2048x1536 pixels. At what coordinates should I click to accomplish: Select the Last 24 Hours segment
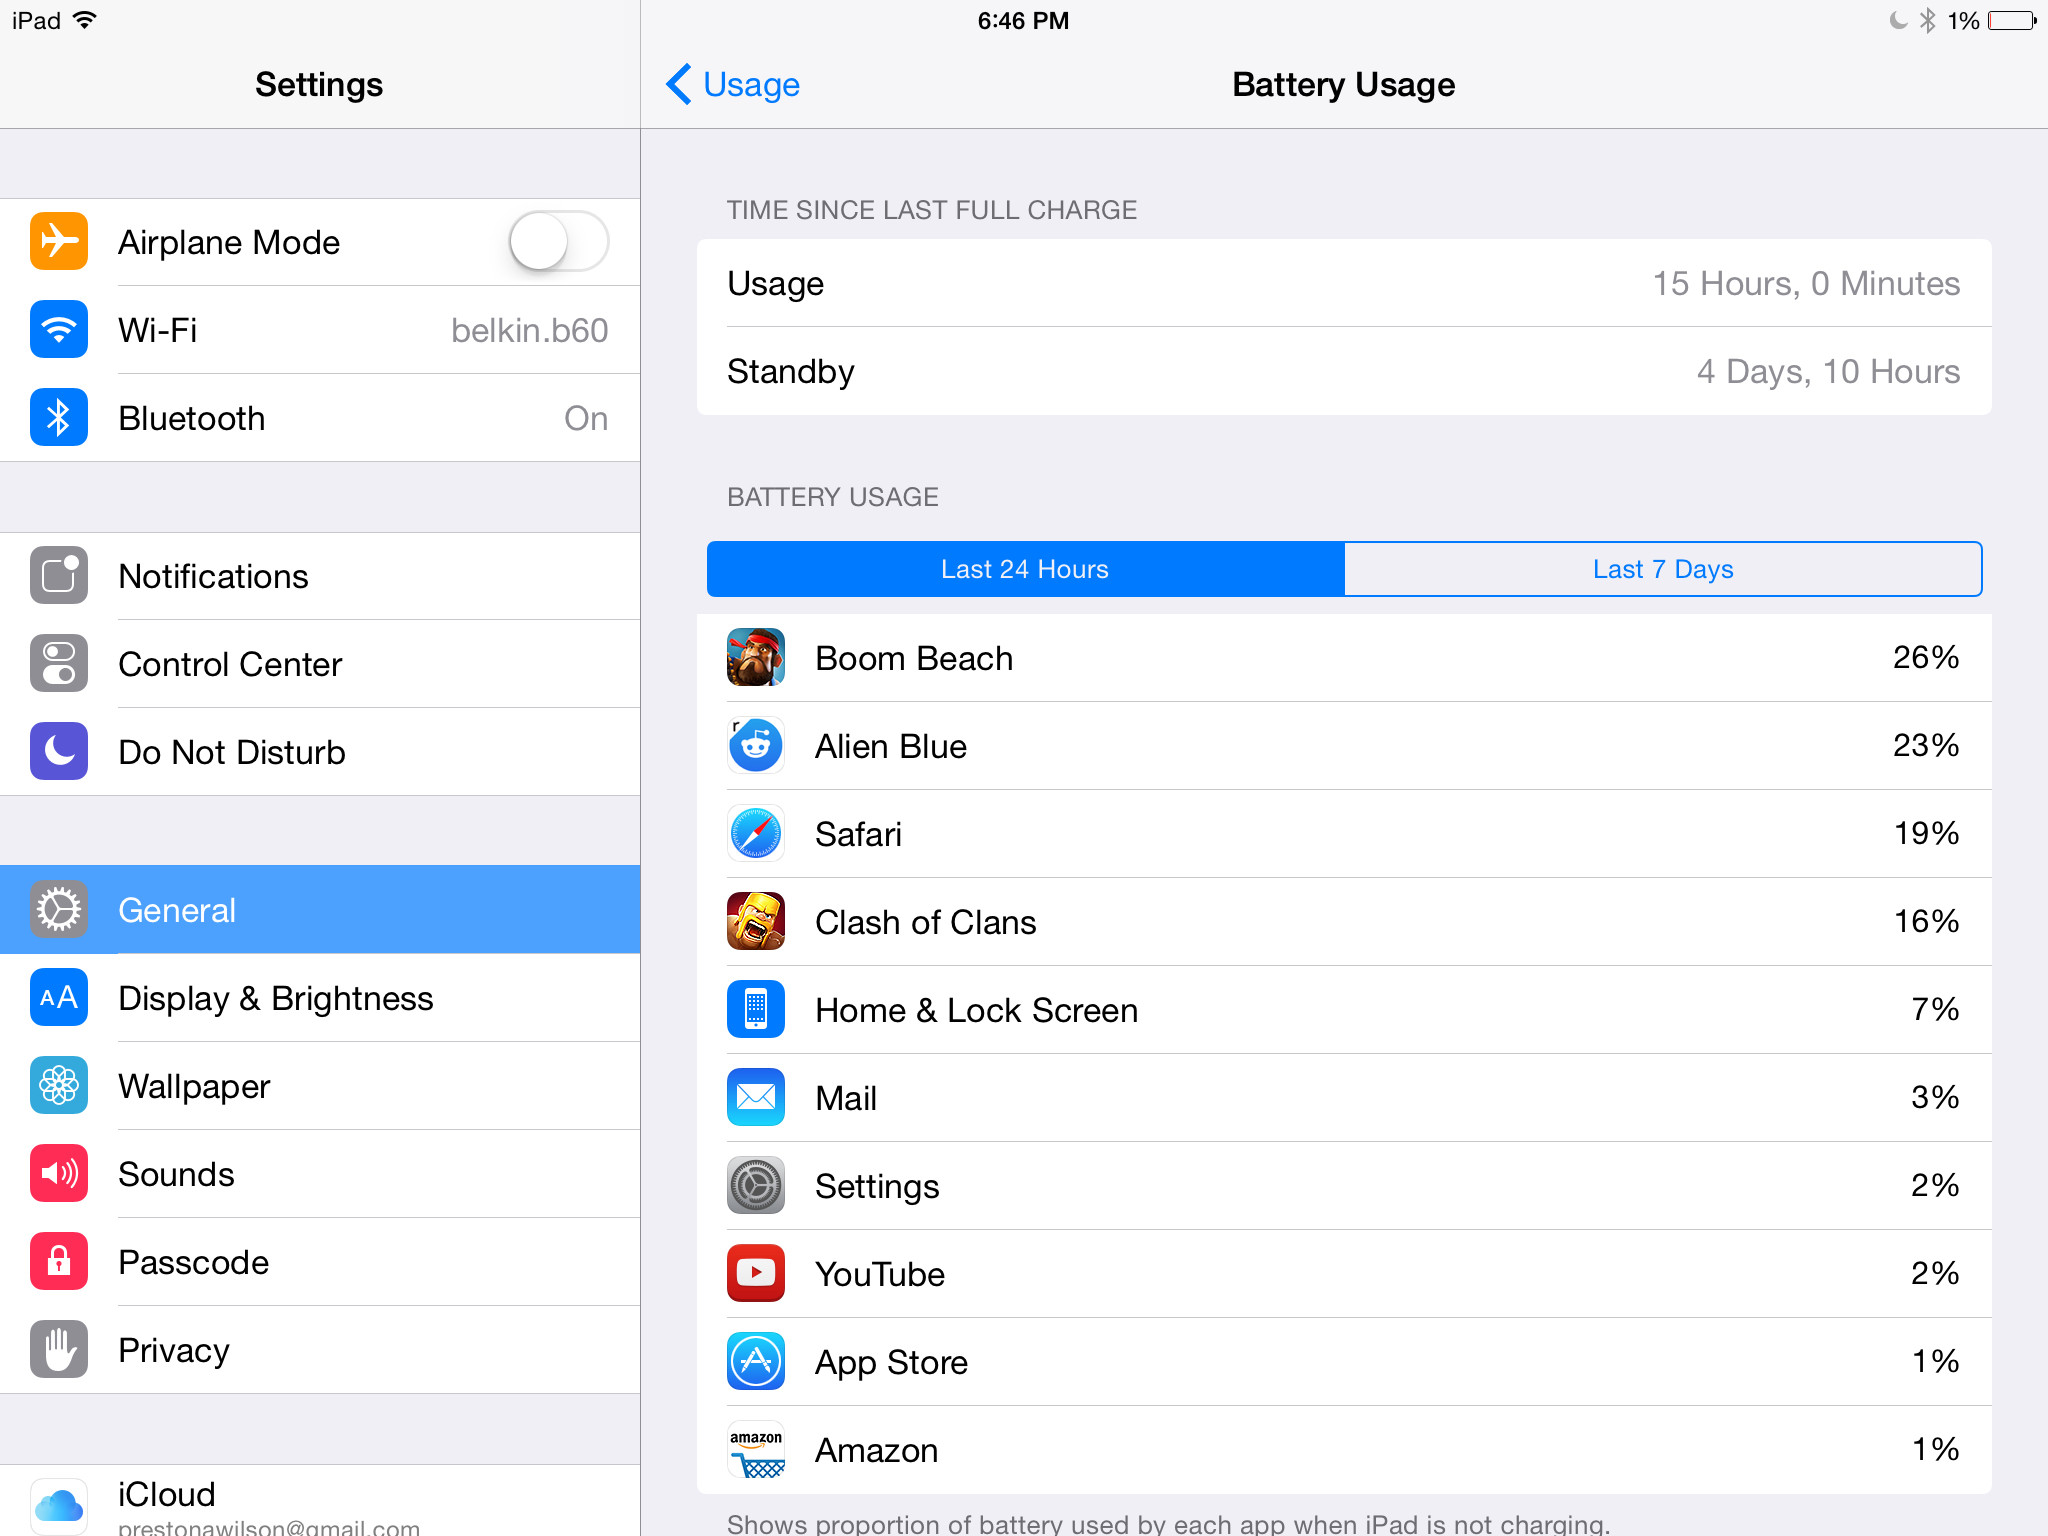pyautogui.click(x=1025, y=569)
